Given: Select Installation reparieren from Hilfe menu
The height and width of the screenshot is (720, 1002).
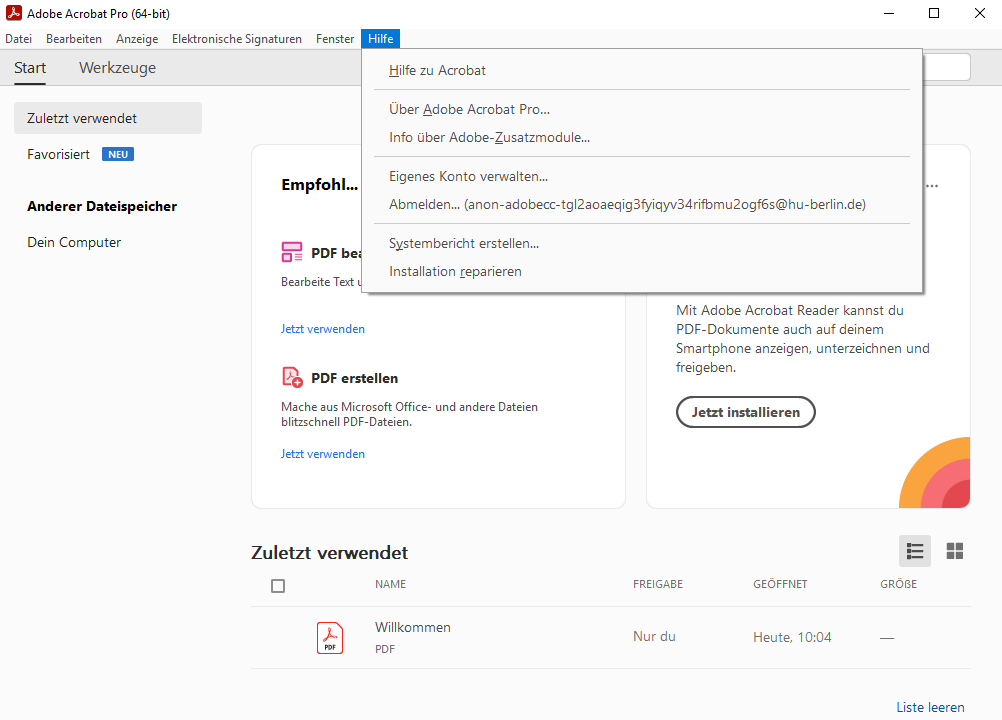Looking at the screenshot, I should tap(455, 271).
